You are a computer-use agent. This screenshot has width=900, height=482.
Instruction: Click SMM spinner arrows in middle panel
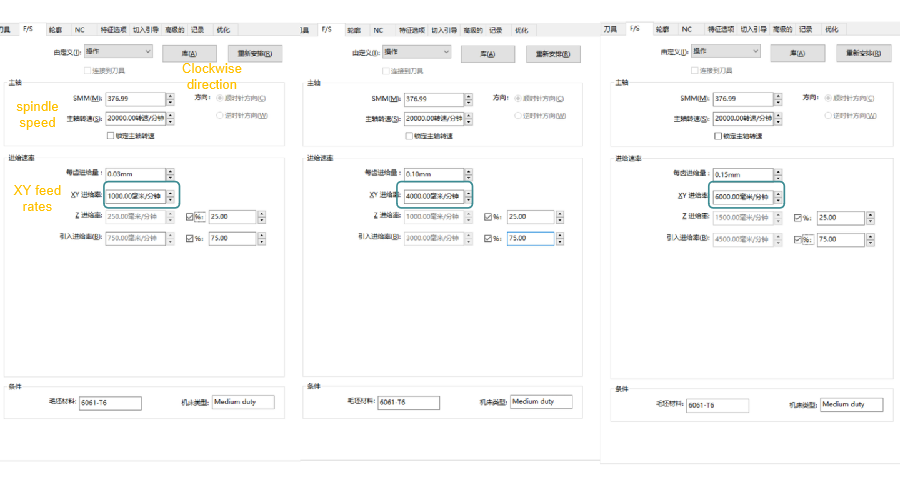coord(469,99)
